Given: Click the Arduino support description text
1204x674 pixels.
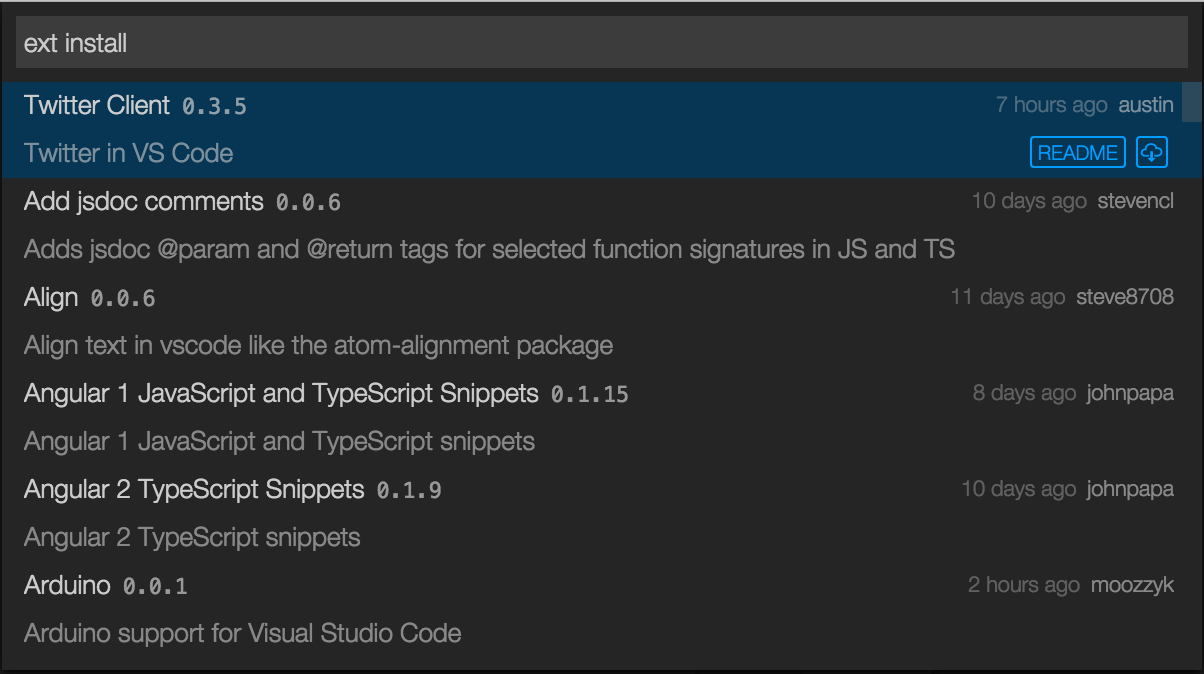Looking at the screenshot, I should [x=243, y=633].
